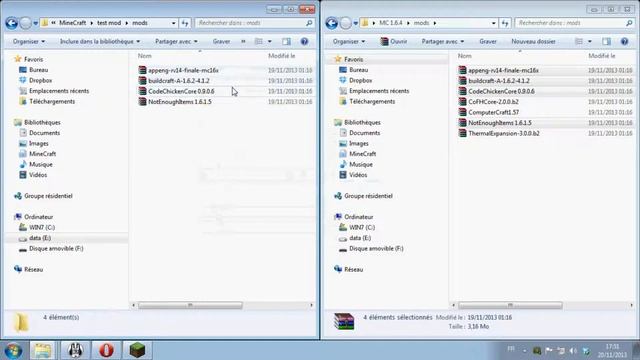Open address history dropdown in left window
Image resolution: width=640 pixels, height=360 pixels.
[x=173, y=23]
